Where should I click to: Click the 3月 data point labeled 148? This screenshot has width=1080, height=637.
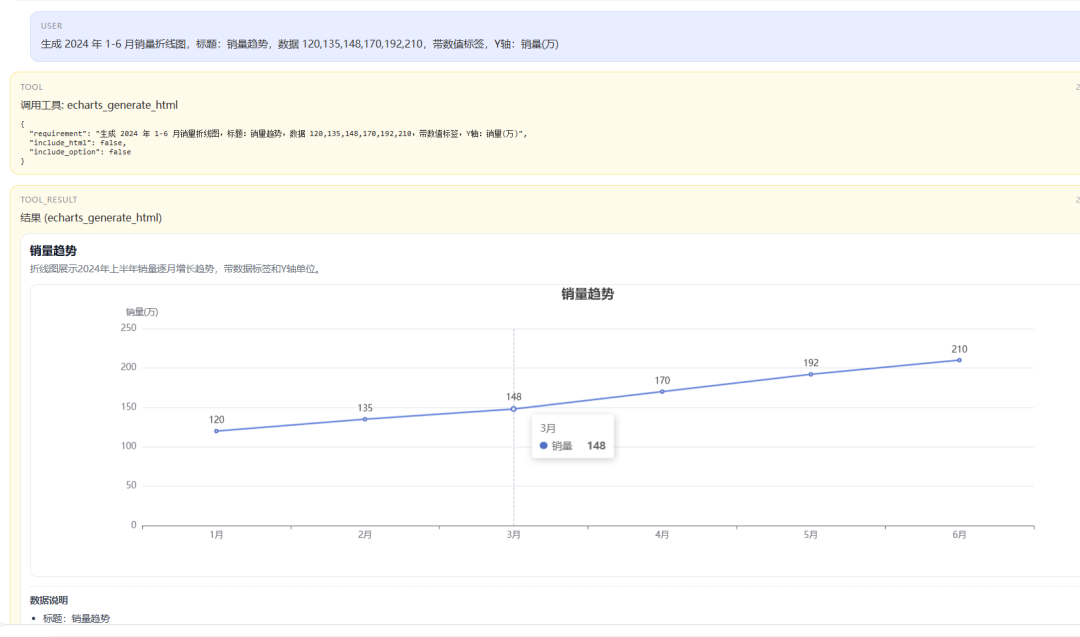click(x=513, y=409)
